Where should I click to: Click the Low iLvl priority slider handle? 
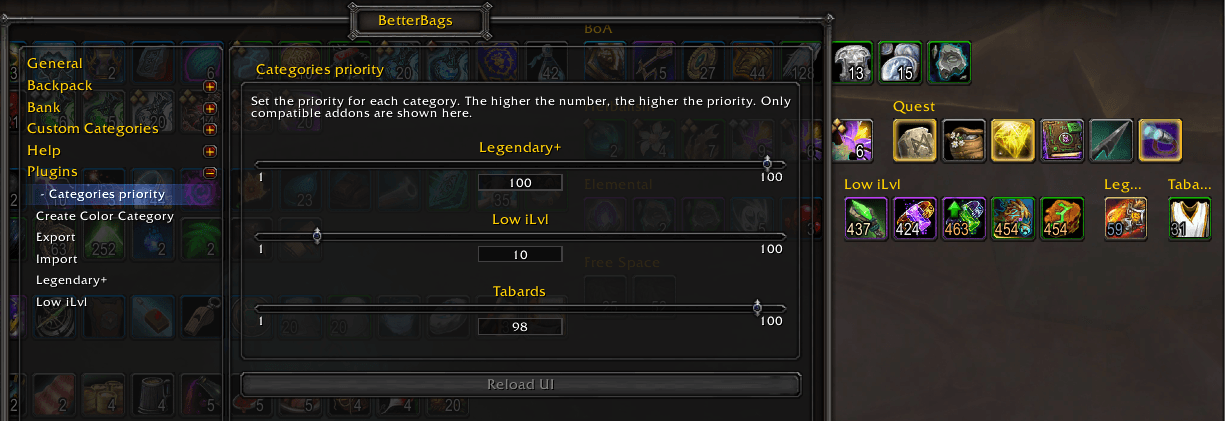click(317, 236)
